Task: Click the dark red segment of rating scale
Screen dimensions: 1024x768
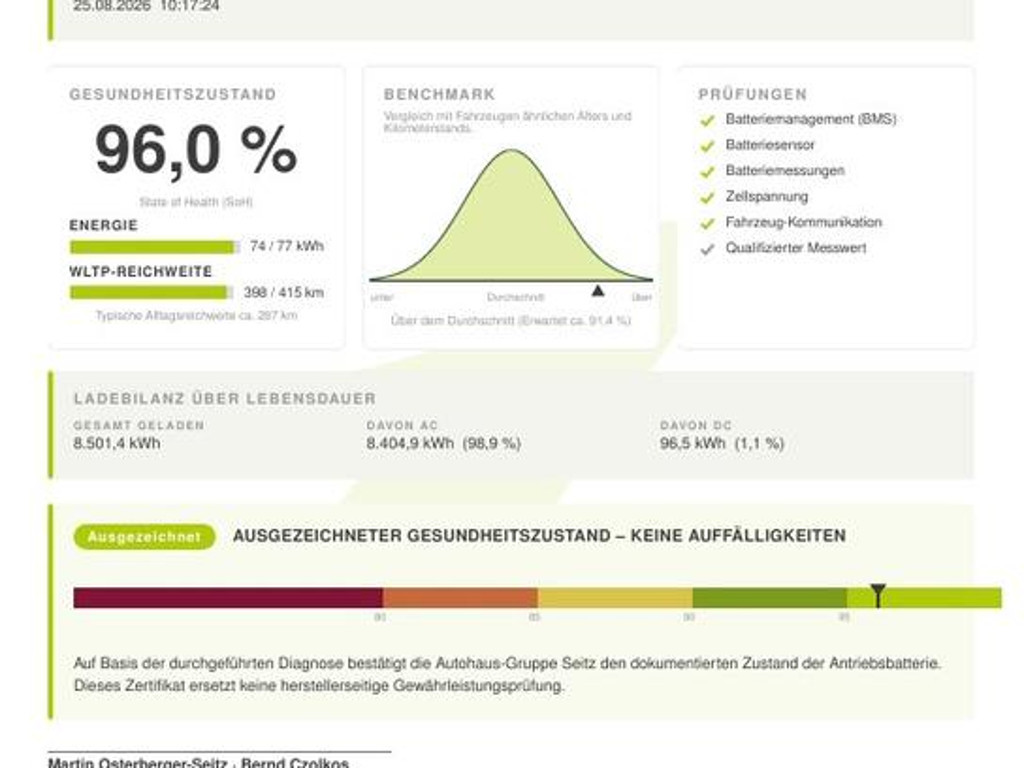Action: [228, 598]
